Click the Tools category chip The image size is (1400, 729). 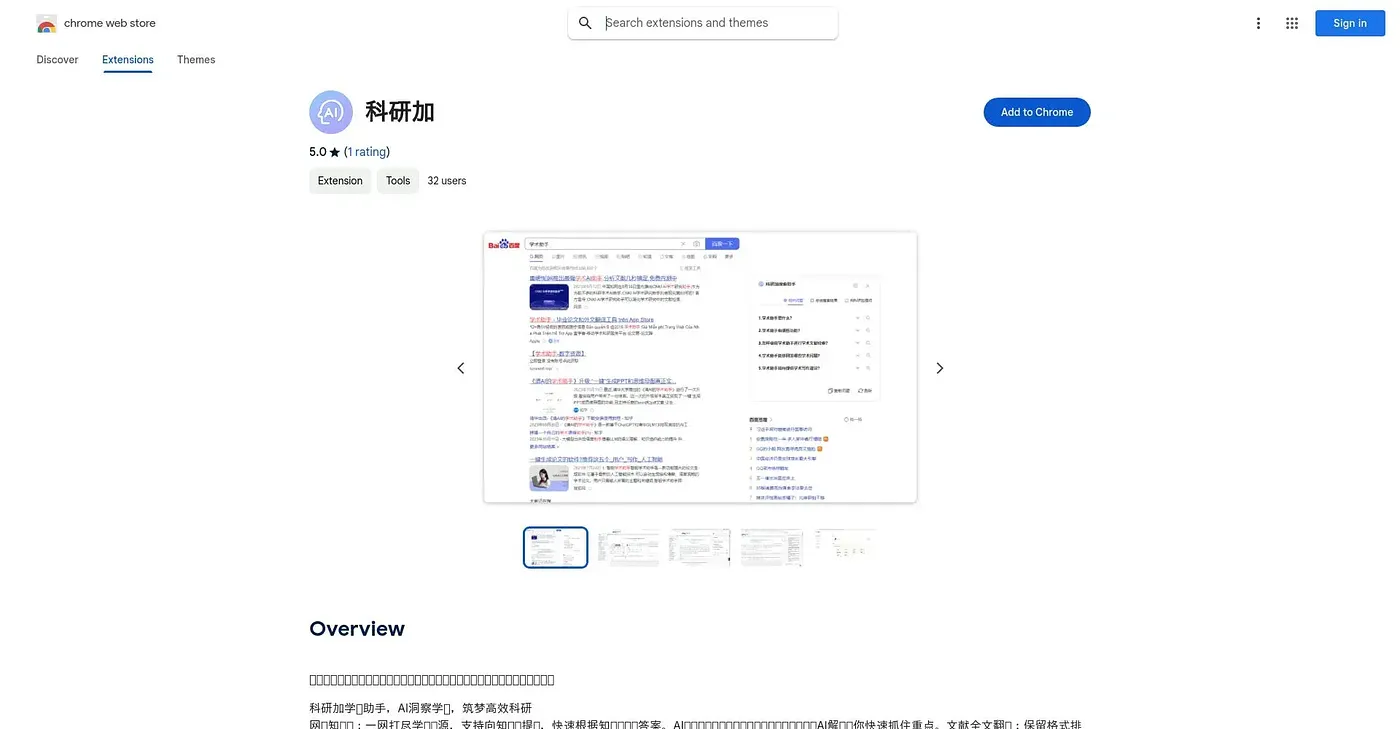[398, 181]
